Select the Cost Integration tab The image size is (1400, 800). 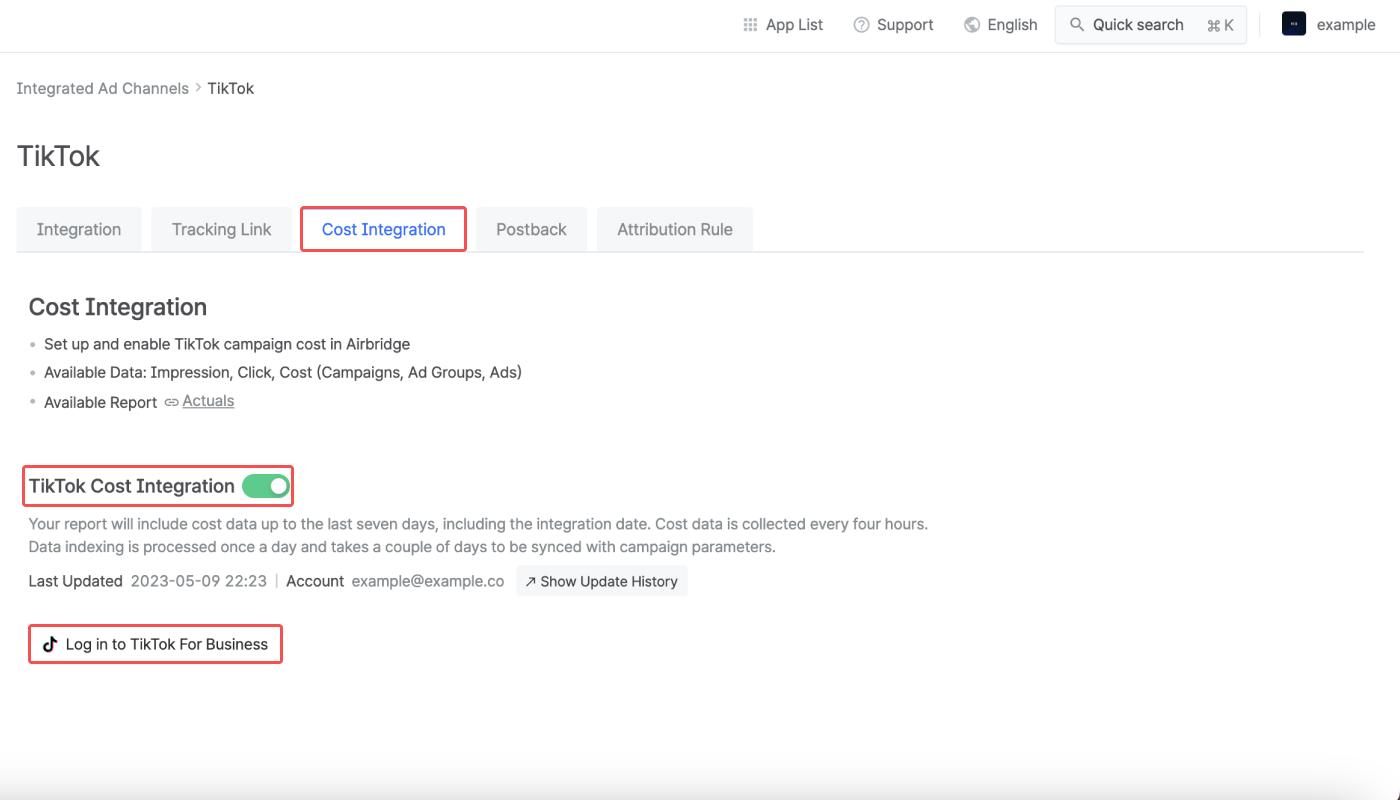384,229
